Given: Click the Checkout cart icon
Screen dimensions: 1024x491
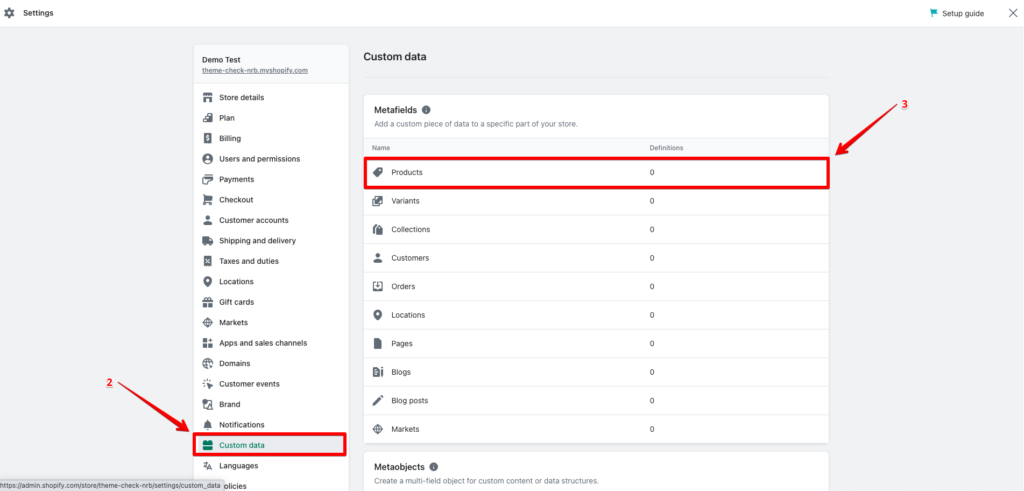Looking at the screenshot, I should pos(208,200).
